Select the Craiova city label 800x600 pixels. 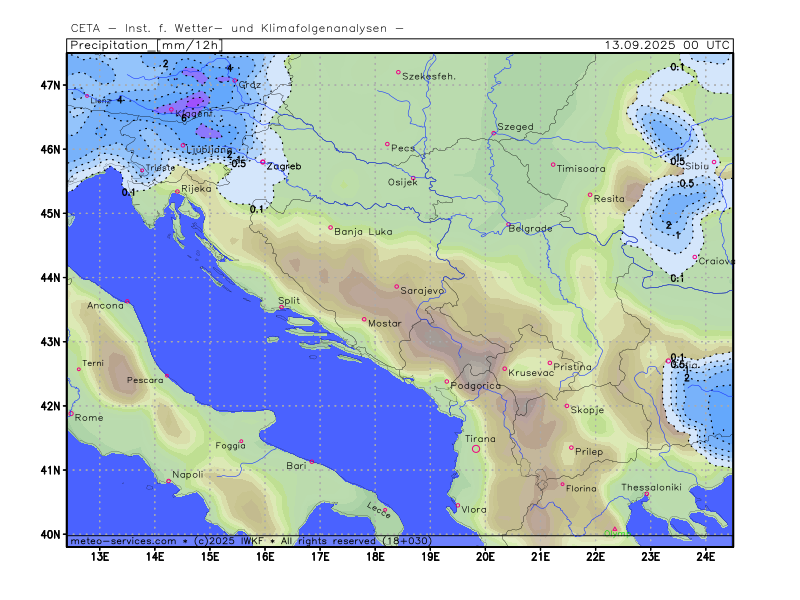[716, 261]
